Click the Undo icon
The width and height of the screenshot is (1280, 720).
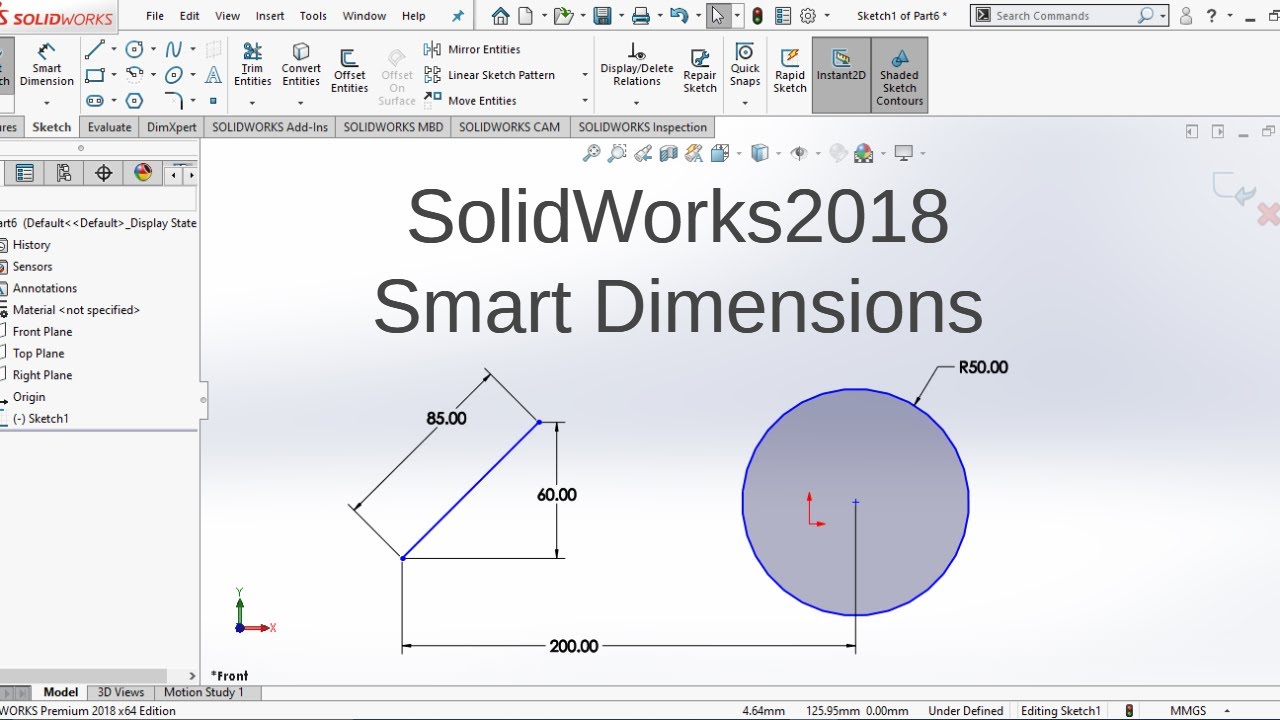(679, 15)
